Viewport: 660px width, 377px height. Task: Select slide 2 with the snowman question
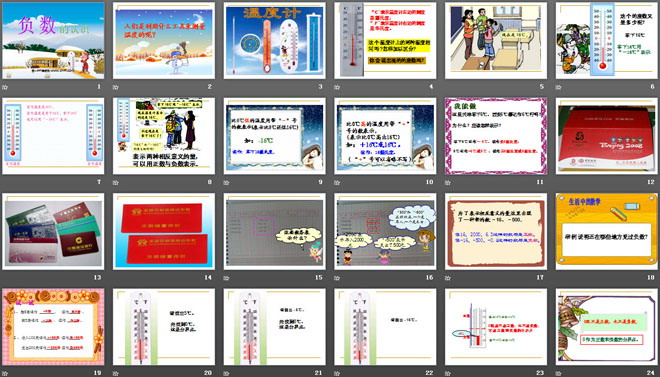(x=164, y=40)
